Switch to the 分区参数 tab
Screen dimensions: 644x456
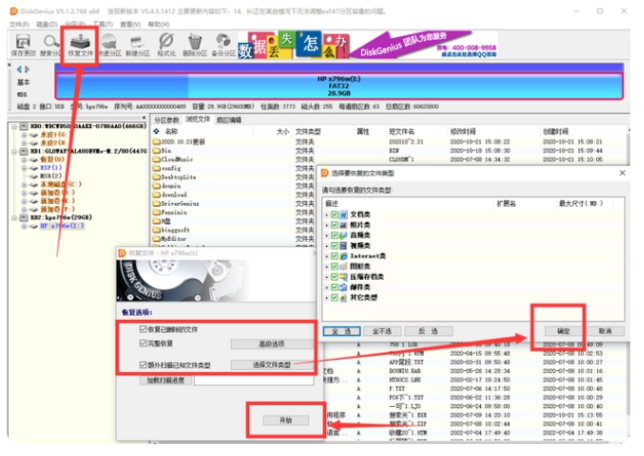167,120
